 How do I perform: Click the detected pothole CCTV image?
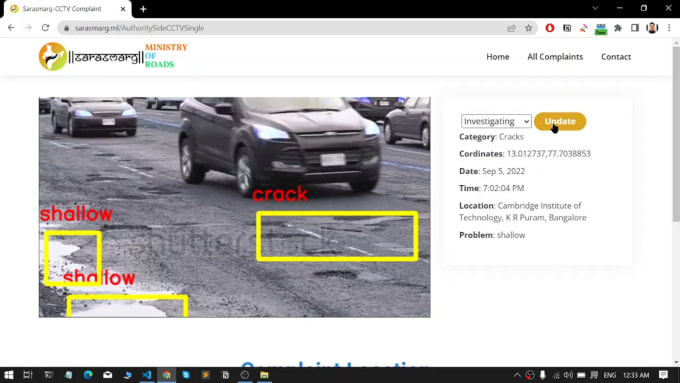click(x=235, y=207)
